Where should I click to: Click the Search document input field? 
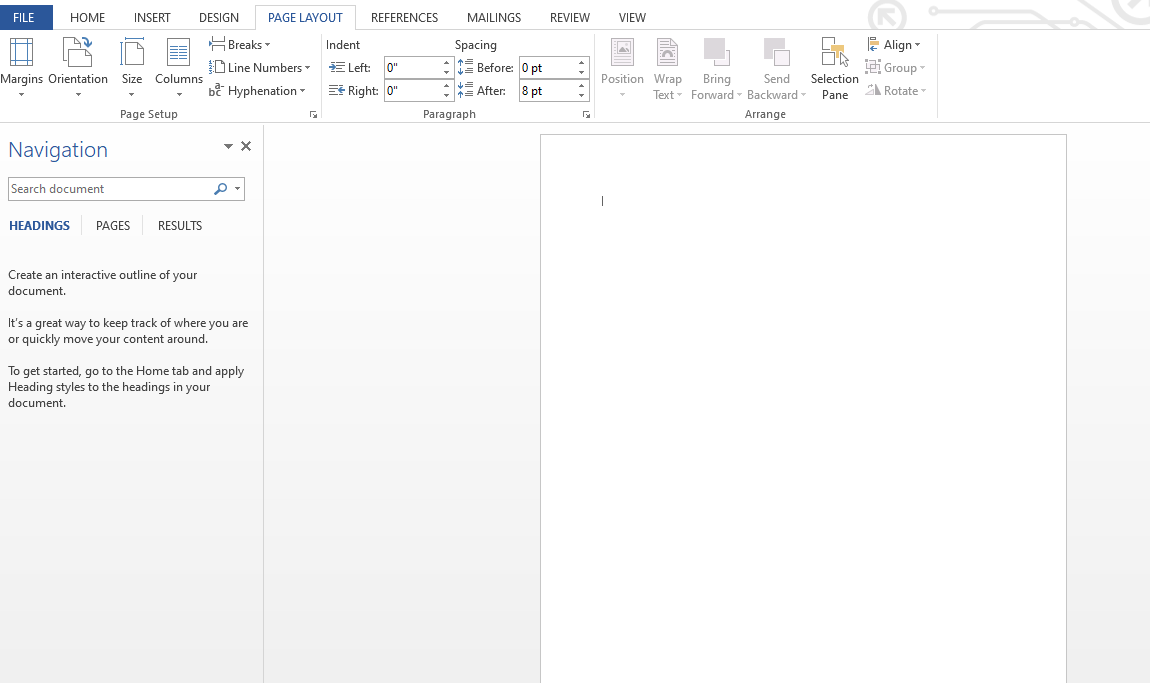tap(110, 188)
